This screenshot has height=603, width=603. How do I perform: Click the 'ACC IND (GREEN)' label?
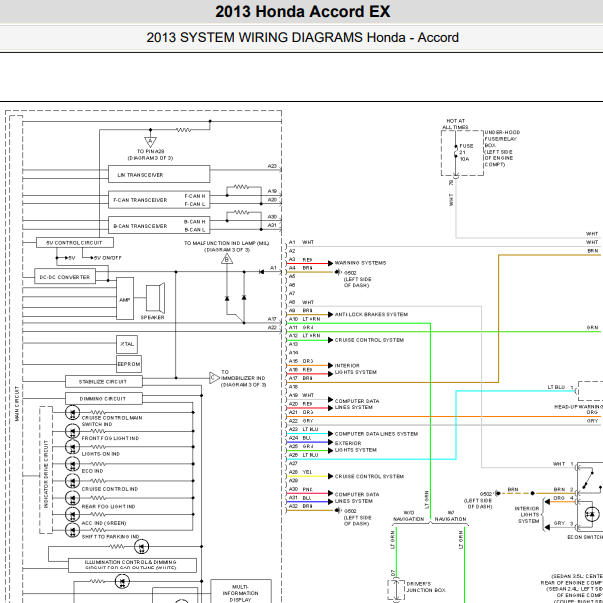click(104, 523)
